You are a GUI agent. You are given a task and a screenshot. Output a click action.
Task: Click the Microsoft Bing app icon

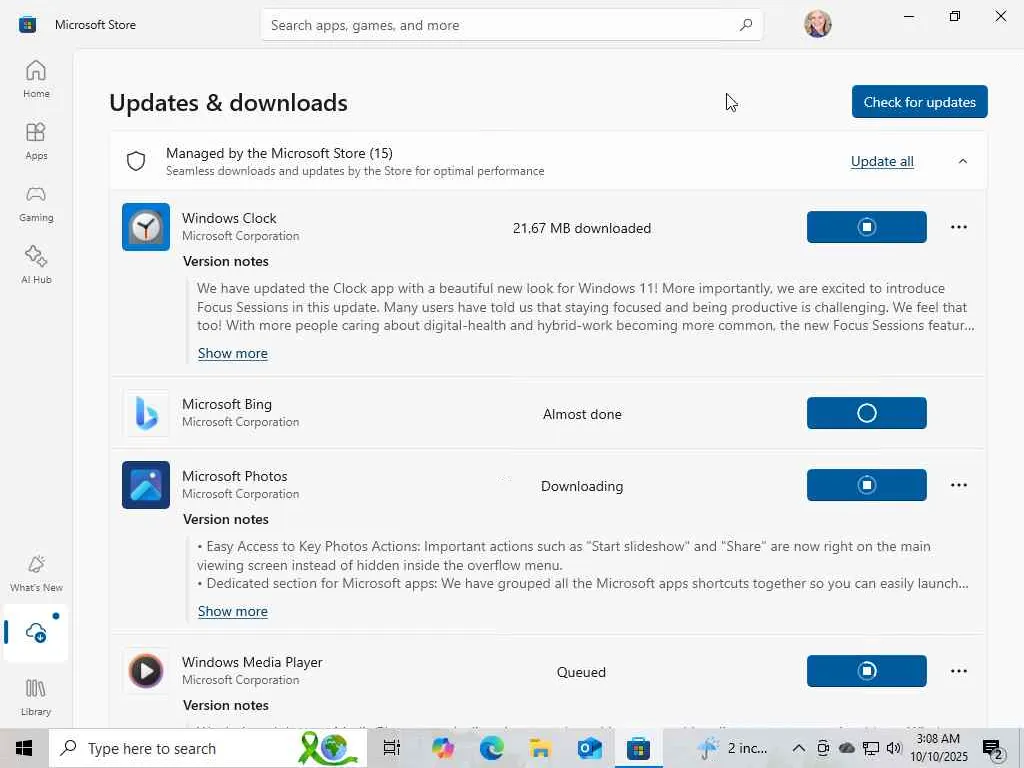[x=146, y=413]
